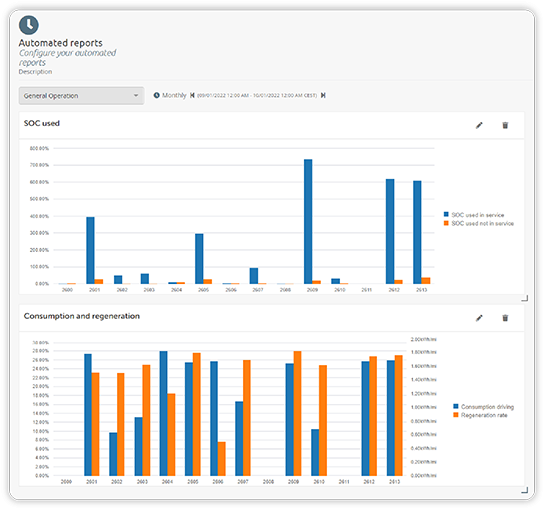
Task: Toggle SOC used in service legend swatch
Action: click(446, 214)
